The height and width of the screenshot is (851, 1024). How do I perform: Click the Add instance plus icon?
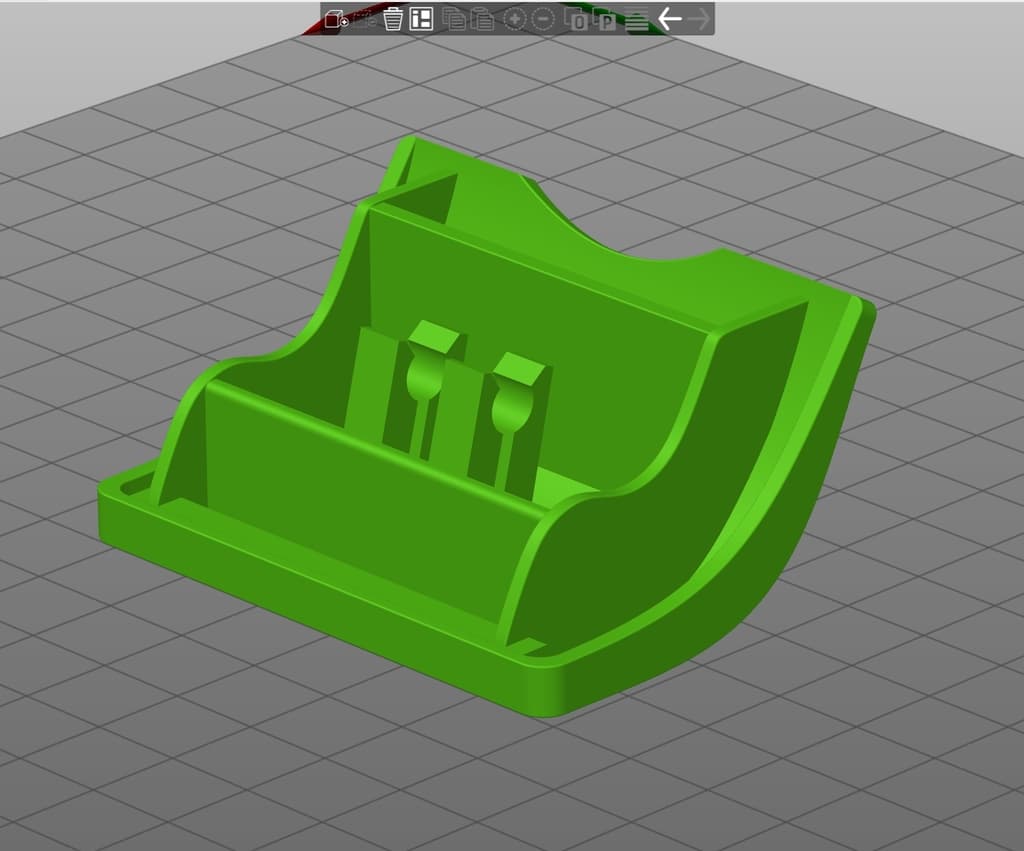pyautogui.click(x=515, y=20)
